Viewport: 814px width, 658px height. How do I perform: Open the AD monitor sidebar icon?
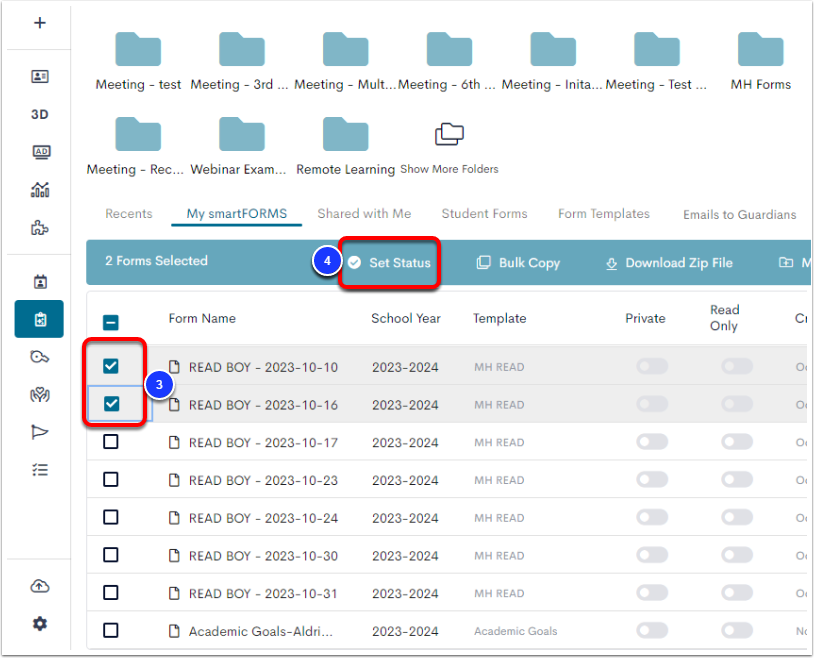41,152
